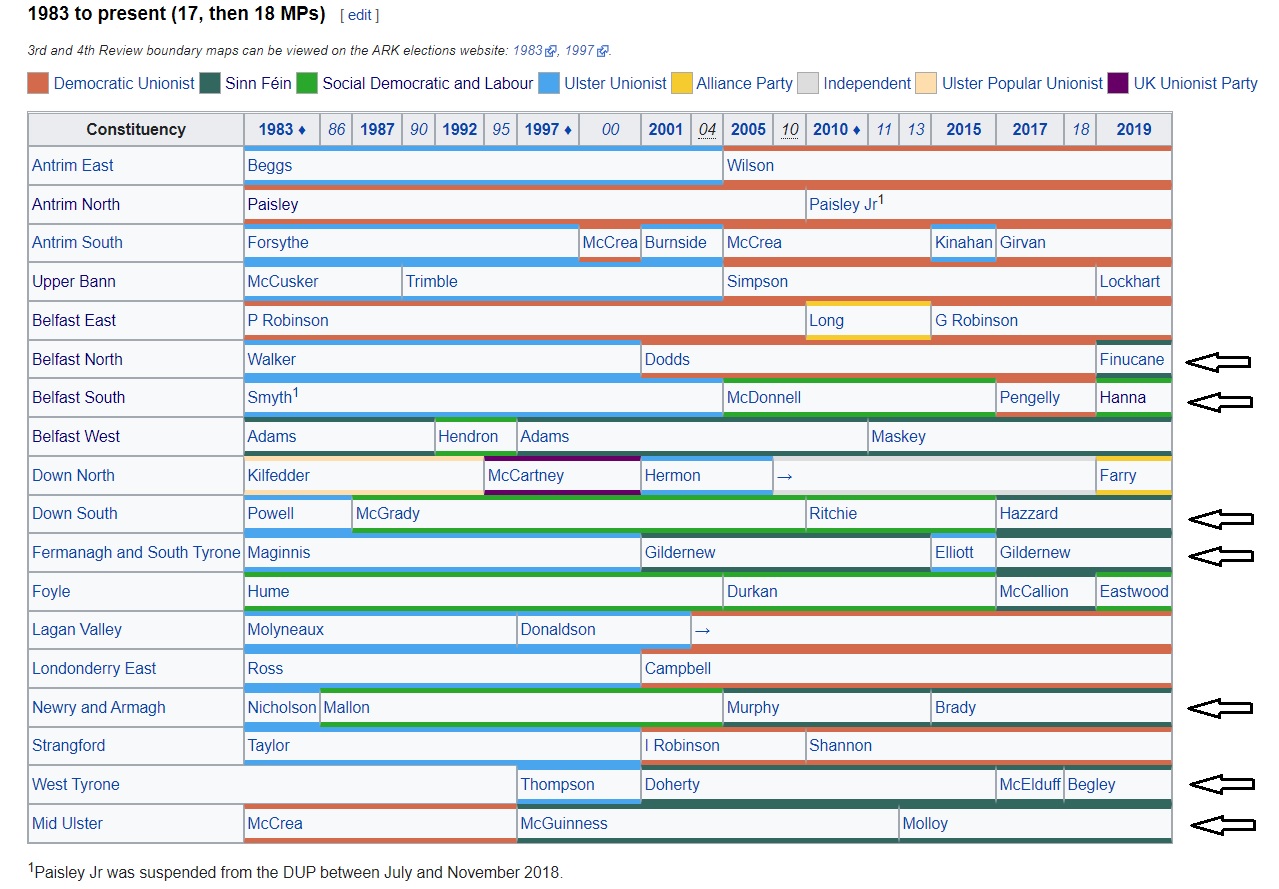The image size is (1279, 889).
Task: Click the orange Democratic Unionist legend swatch
Action: pyautogui.click(x=38, y=83)
